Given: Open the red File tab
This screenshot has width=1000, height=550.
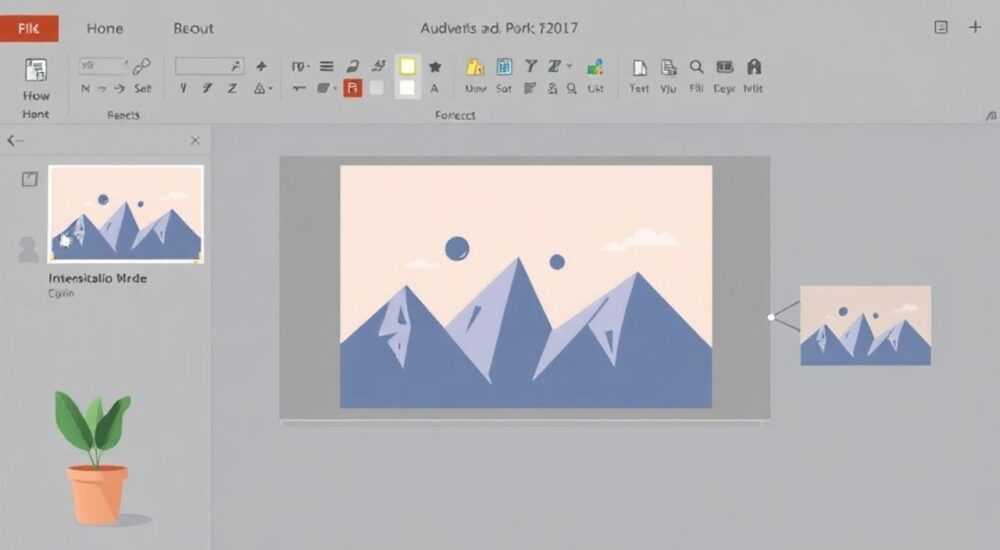Looking at the screenshot, I should pos(29,28).
